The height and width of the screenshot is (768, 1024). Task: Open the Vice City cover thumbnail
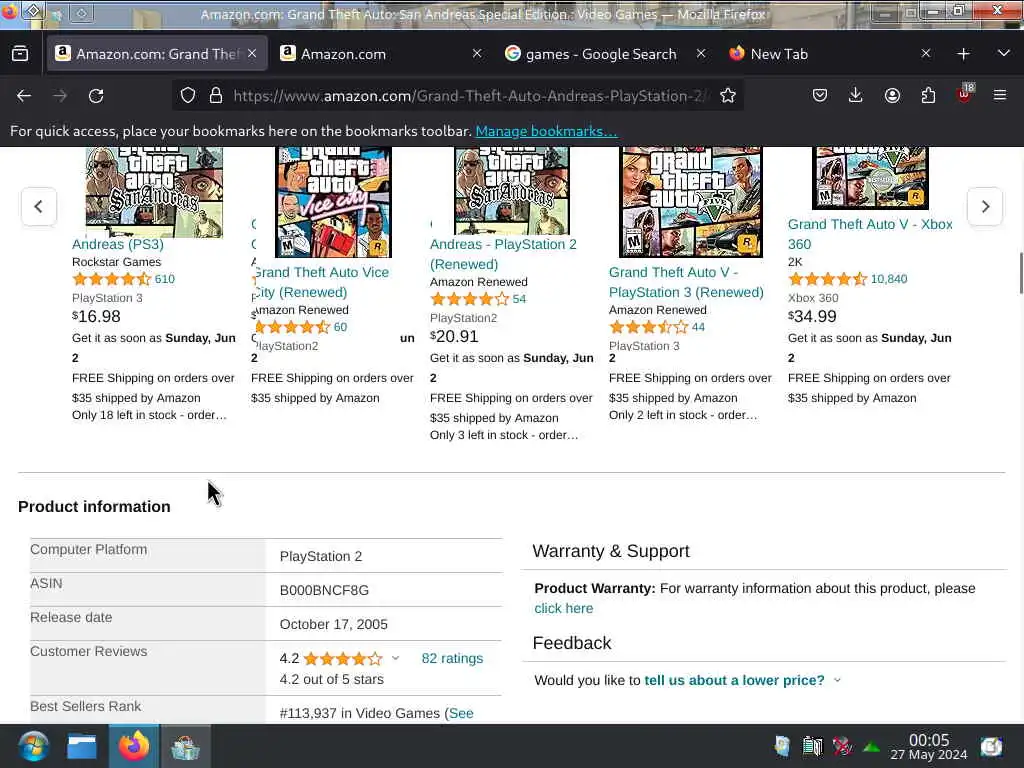point(334,202)
